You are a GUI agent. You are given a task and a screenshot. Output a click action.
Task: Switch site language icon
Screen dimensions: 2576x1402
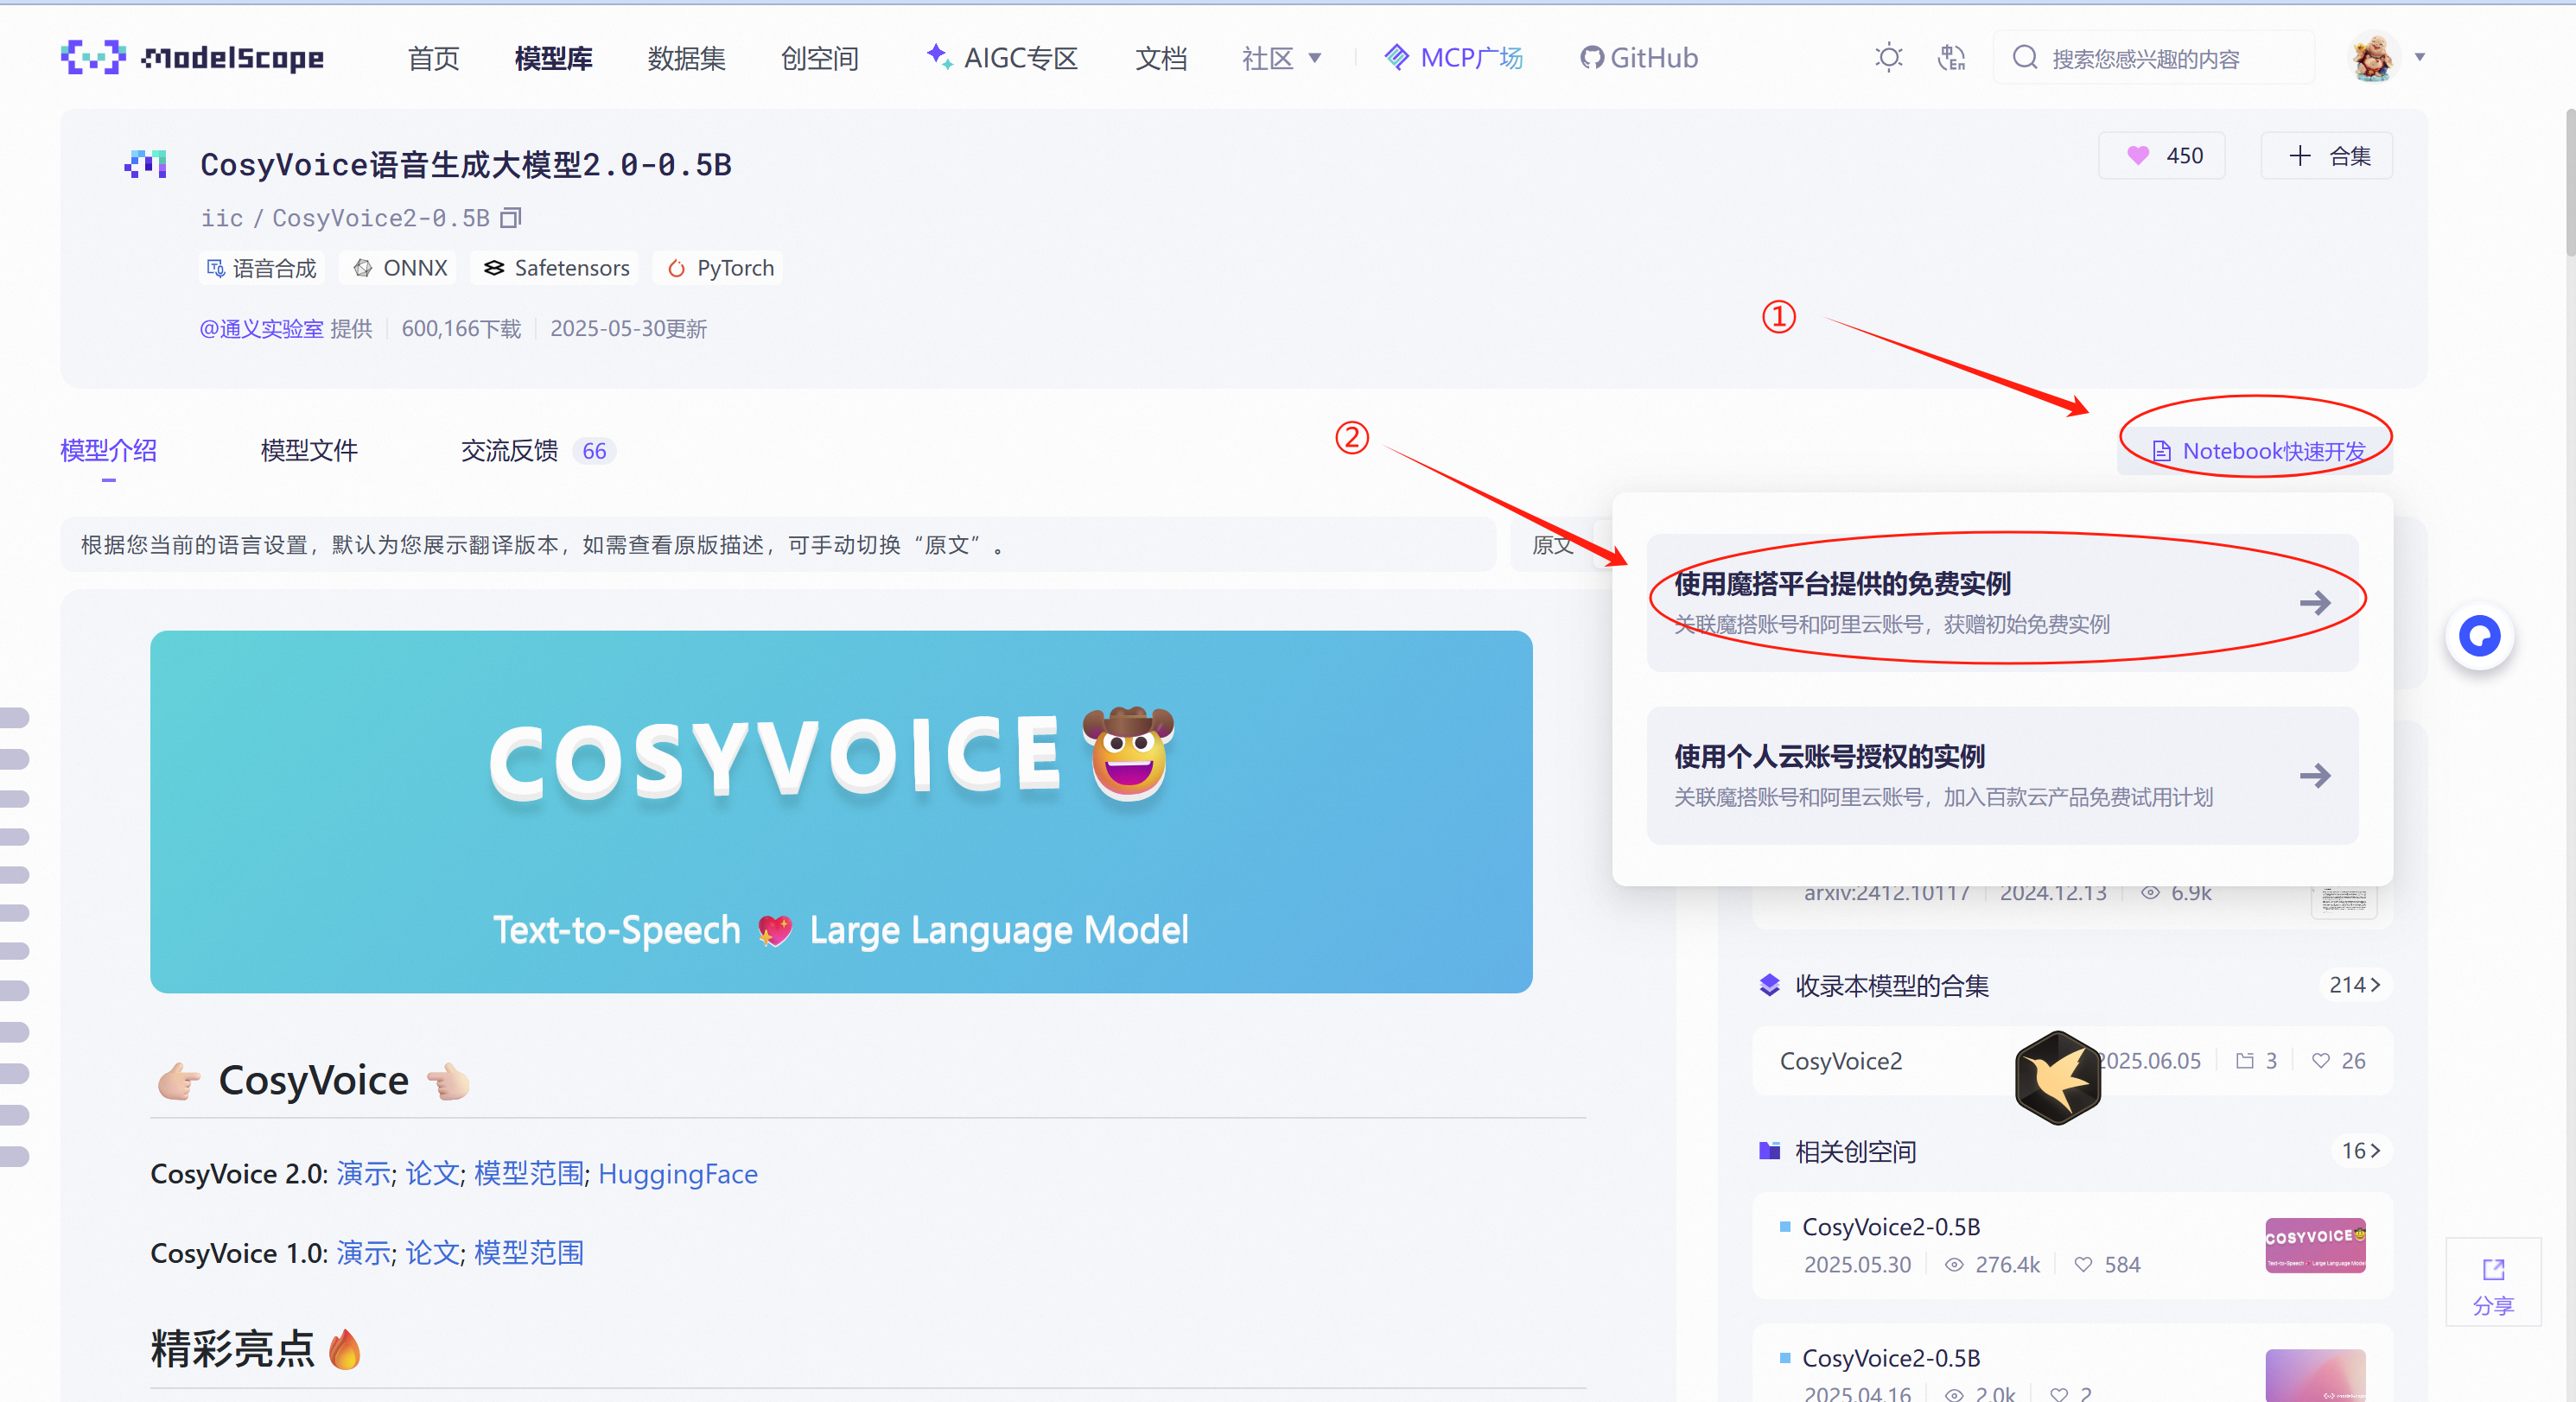(1951, 58)
